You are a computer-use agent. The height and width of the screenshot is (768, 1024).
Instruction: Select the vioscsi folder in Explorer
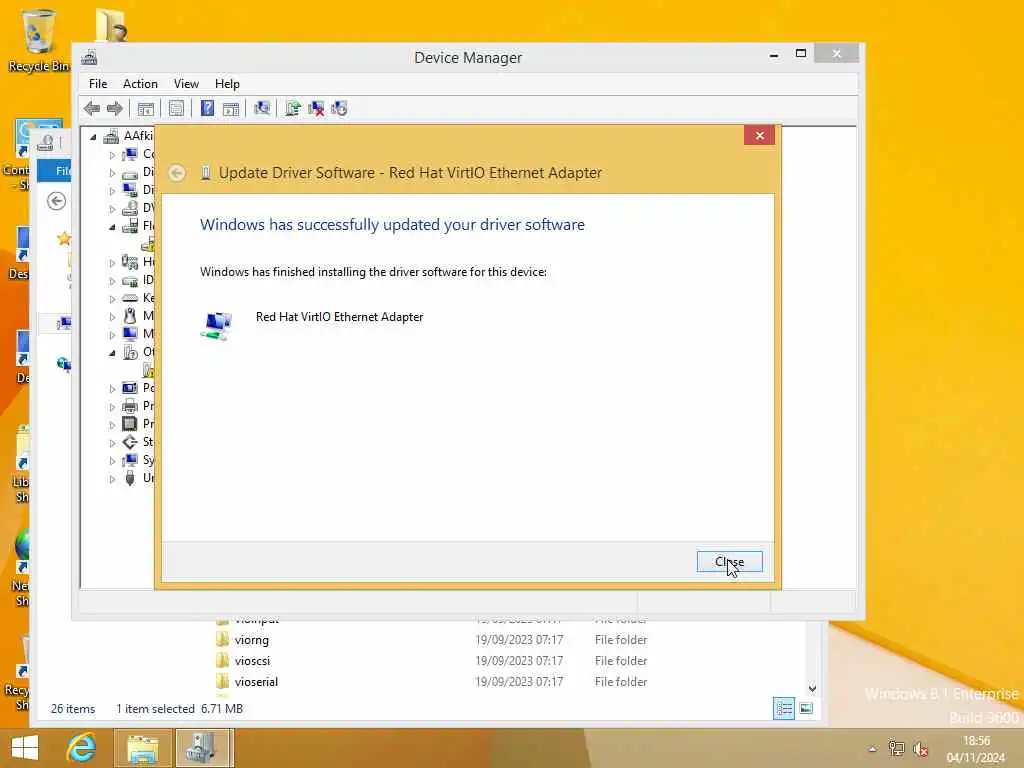252,661
